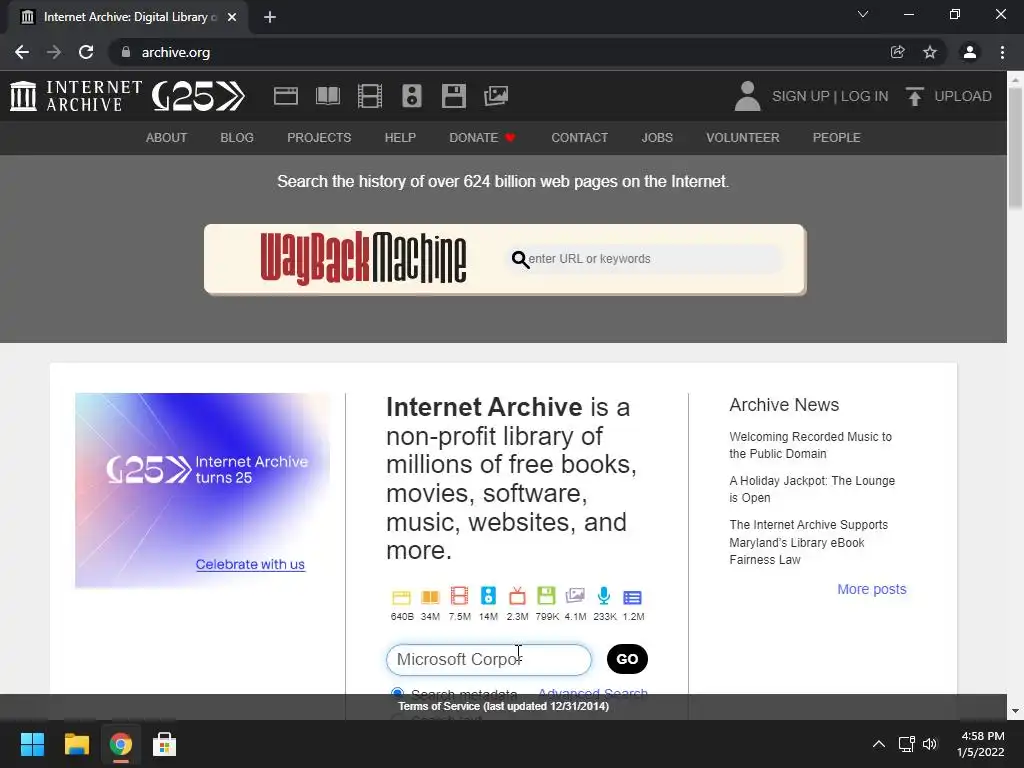Screen dimensions: 1024x768
Task: Follow the Celebrate with us link
Action: (x=250, y=564)
